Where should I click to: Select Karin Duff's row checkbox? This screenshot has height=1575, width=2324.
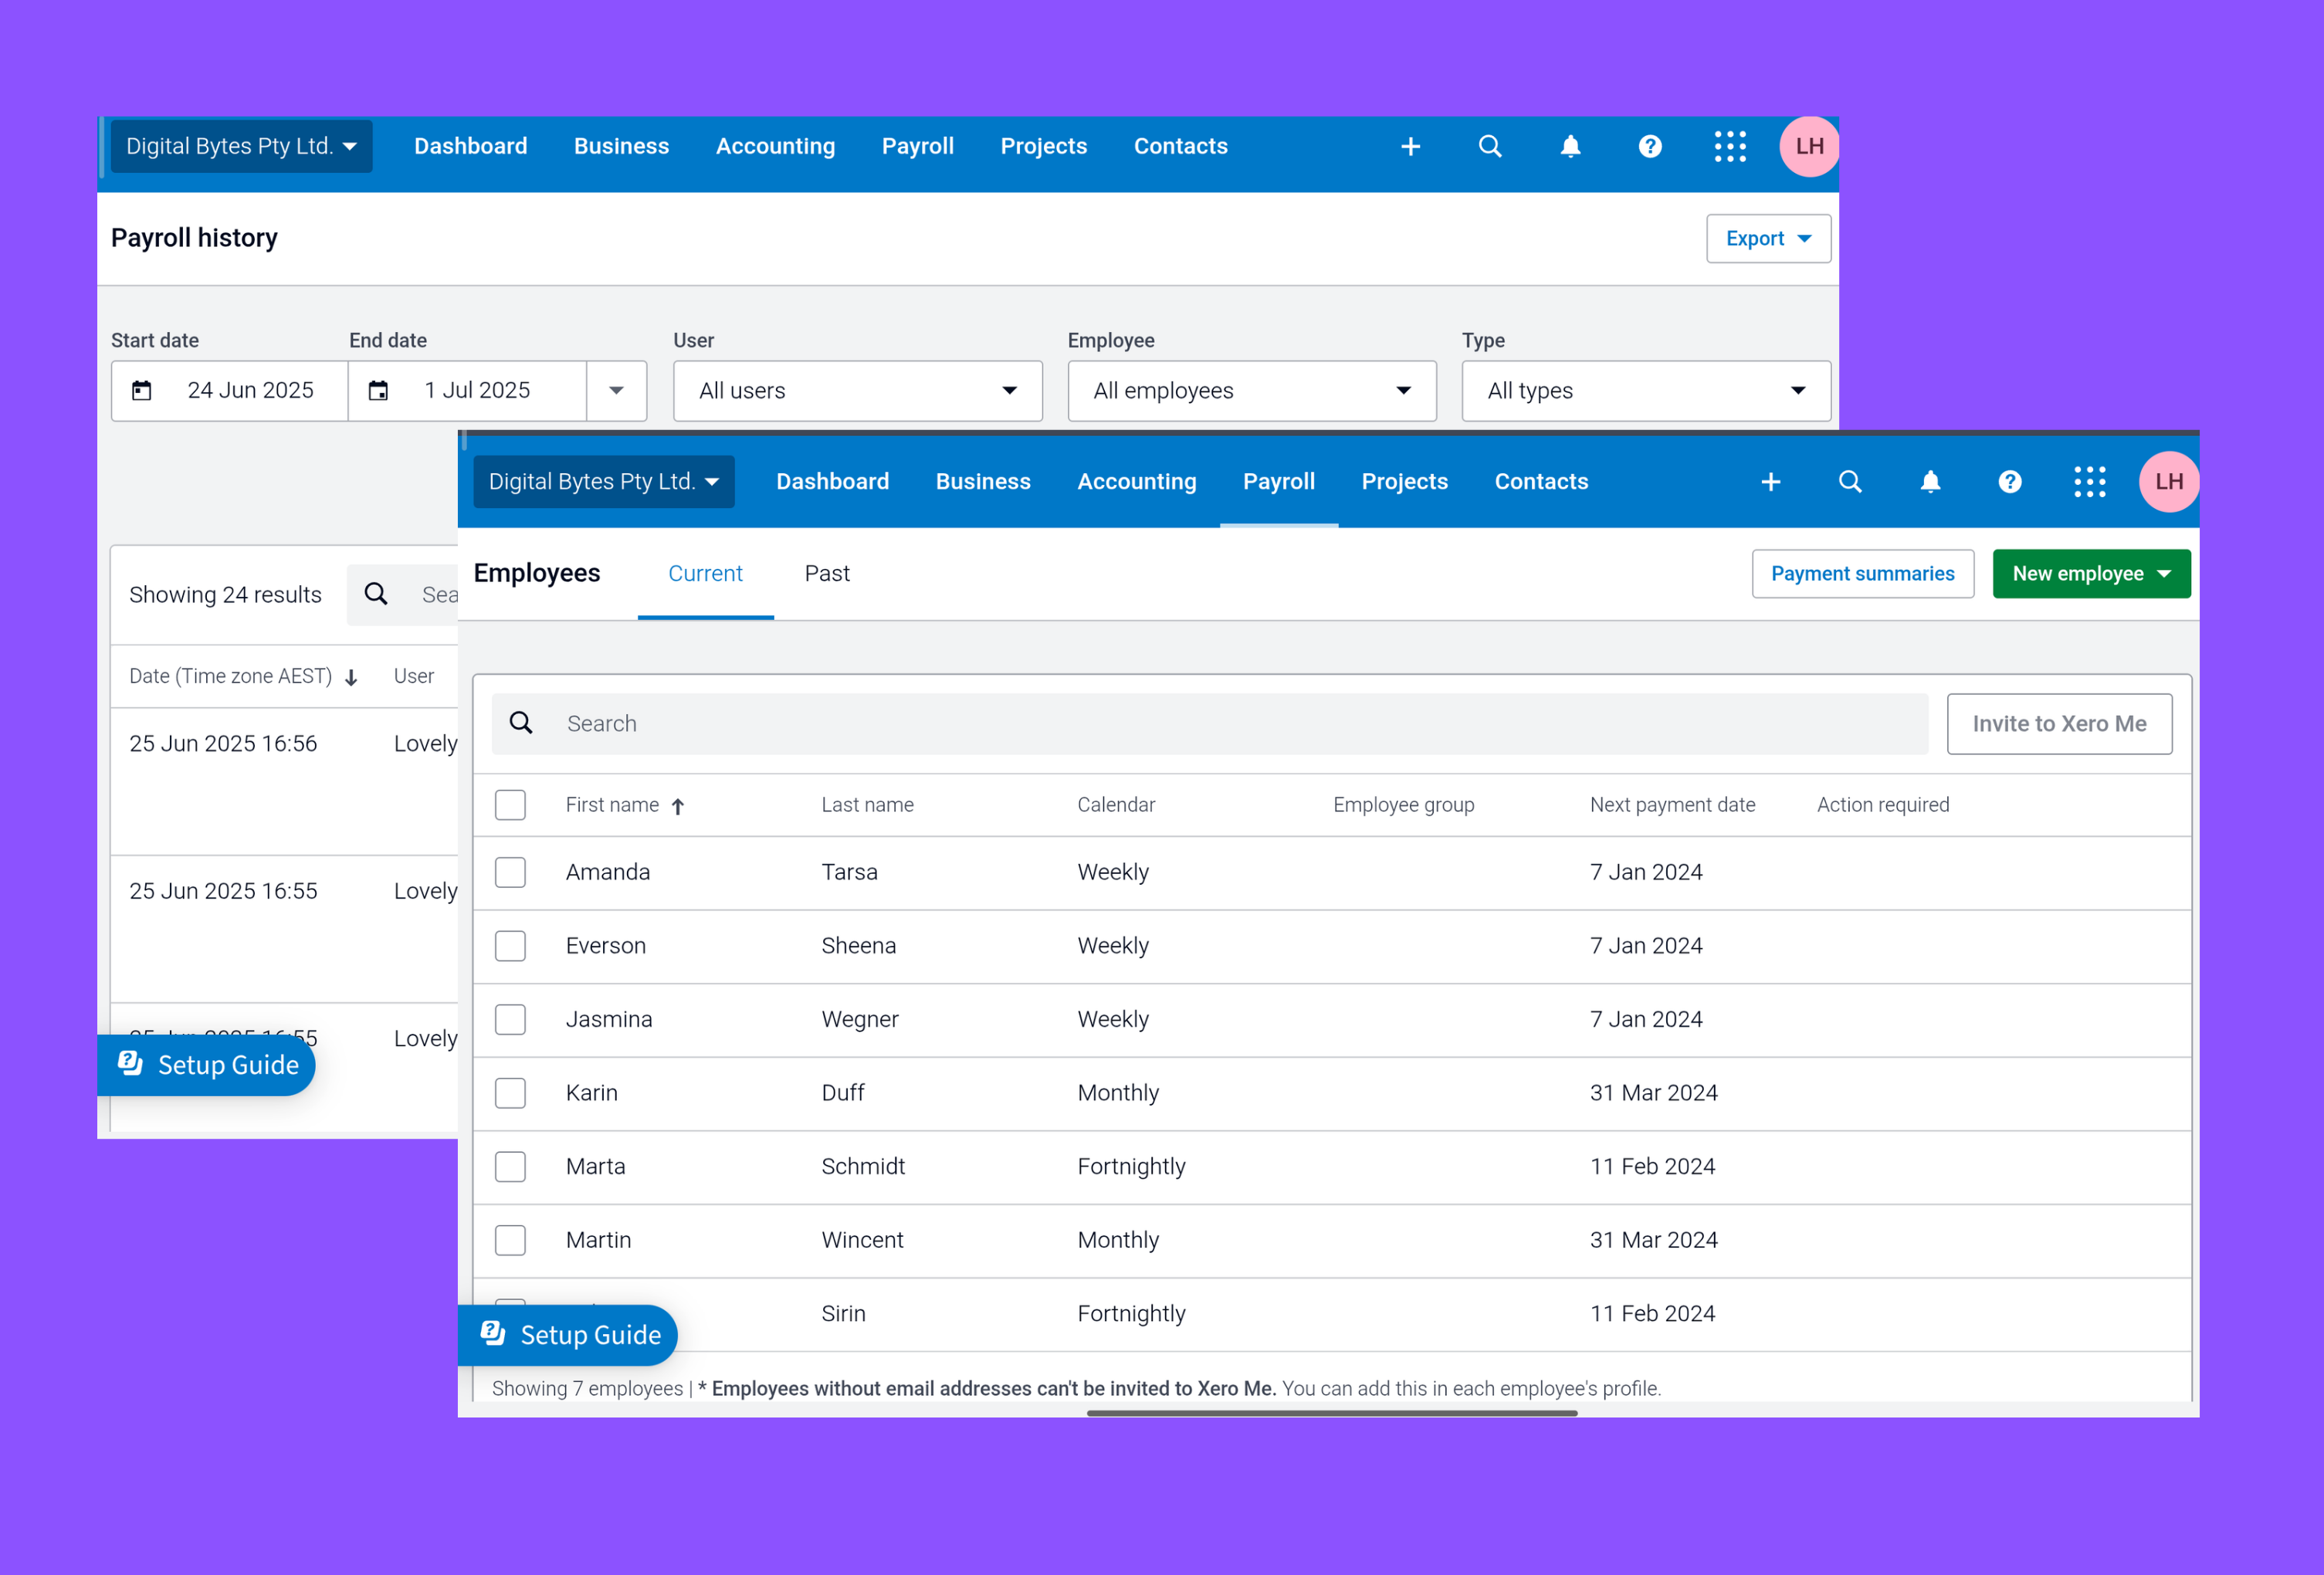click(x=510, y=1093)
